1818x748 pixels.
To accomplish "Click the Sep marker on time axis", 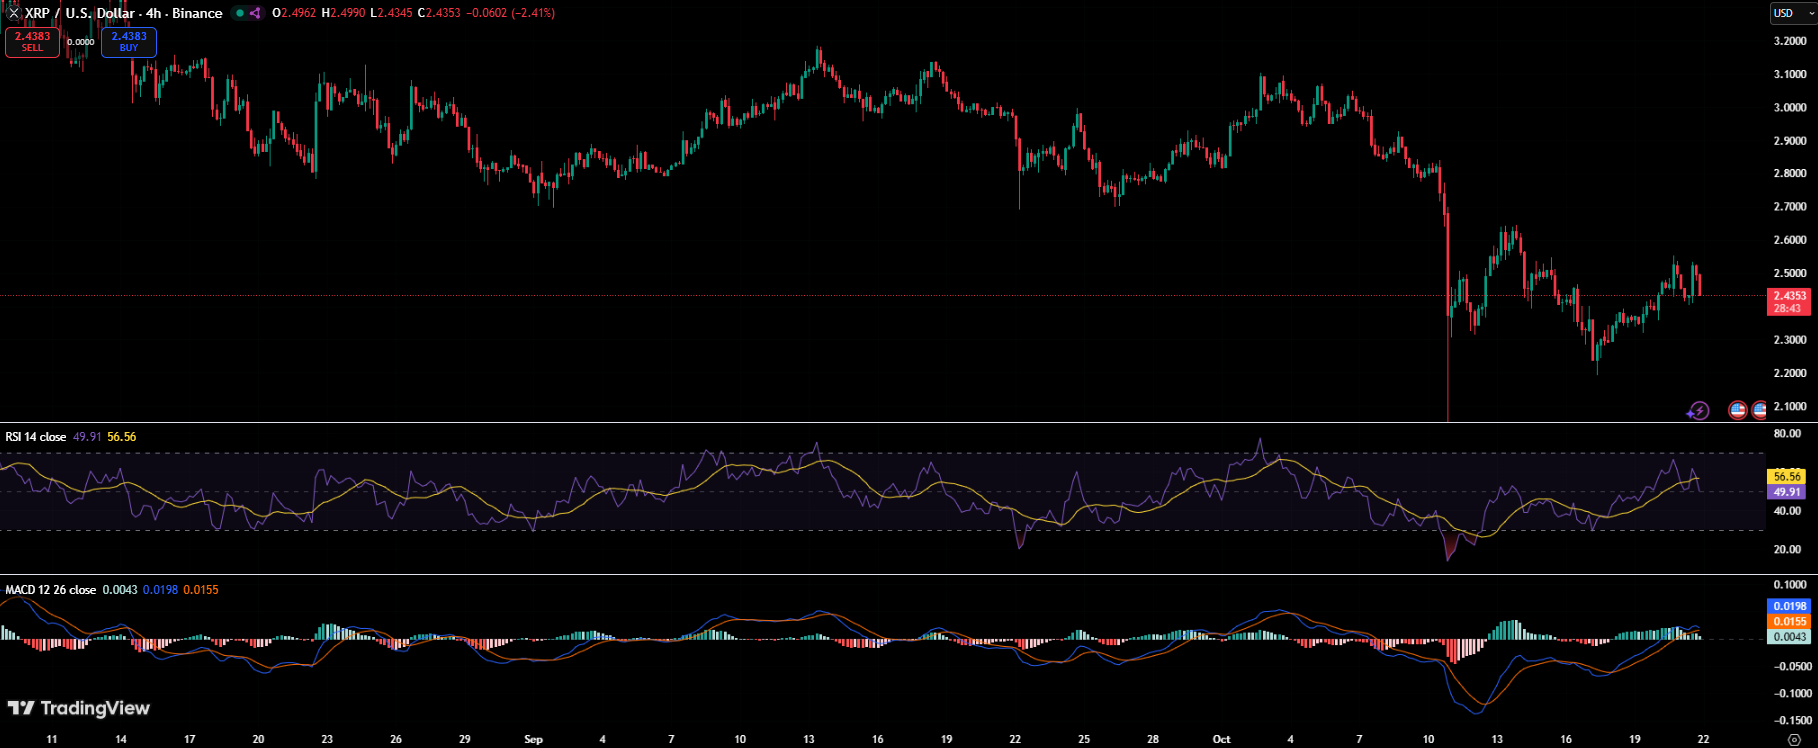I will click(533, 739).
